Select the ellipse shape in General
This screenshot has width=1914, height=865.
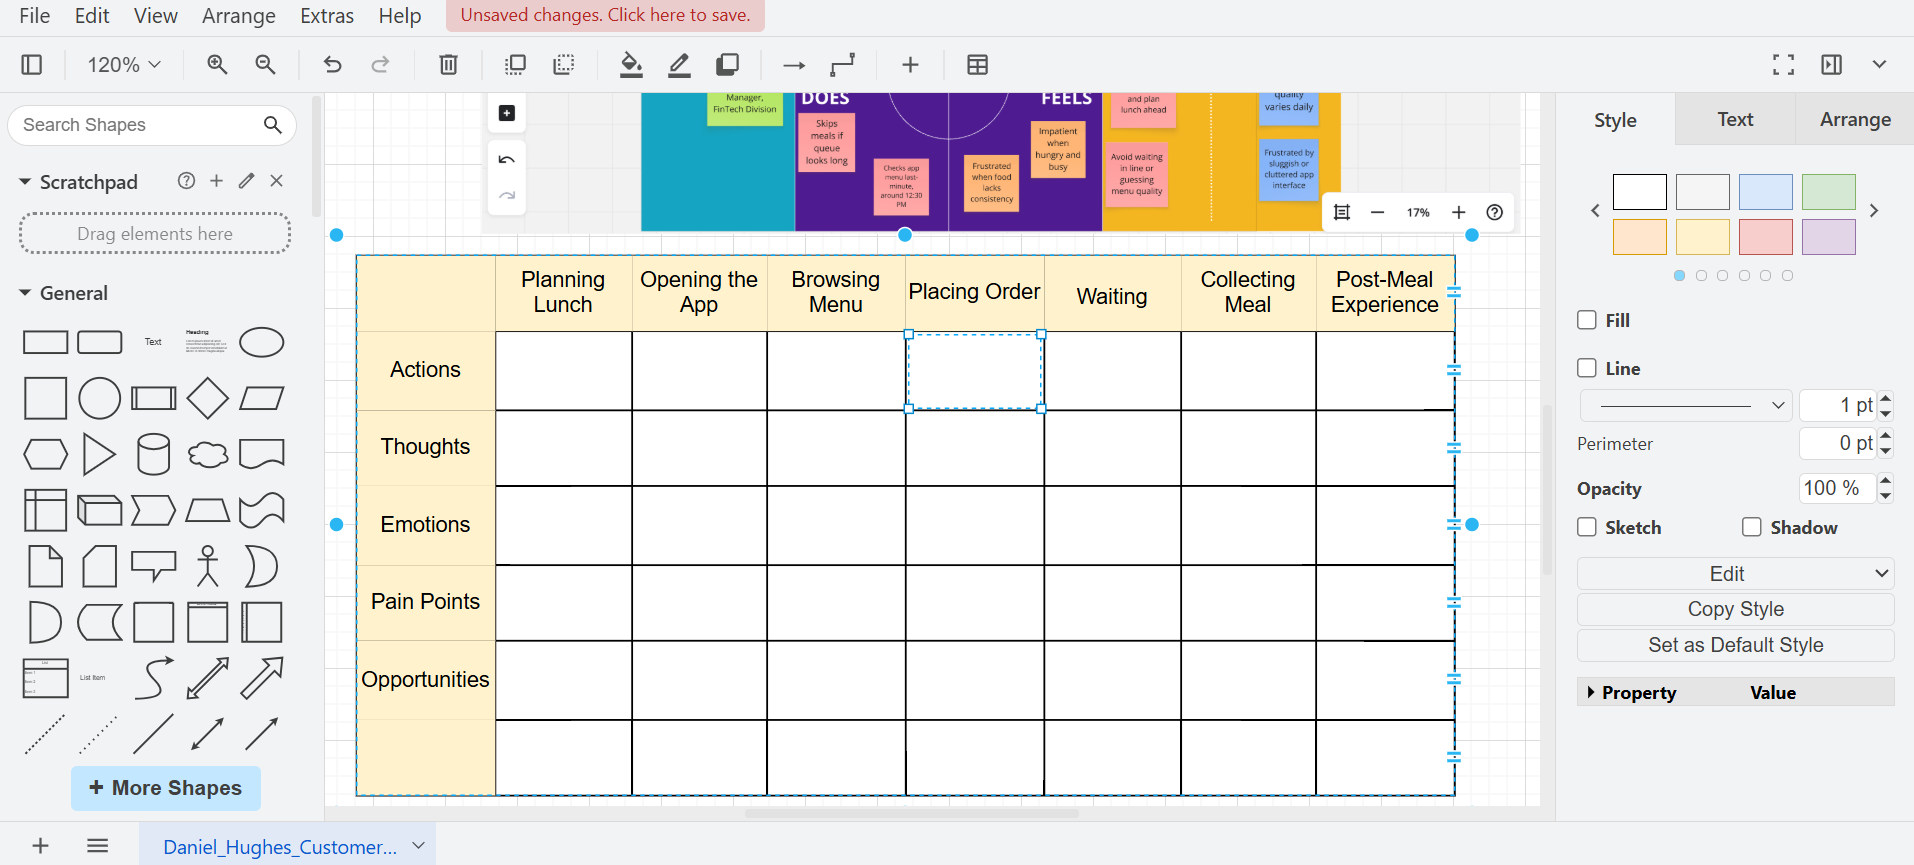[x=262, y=342]
